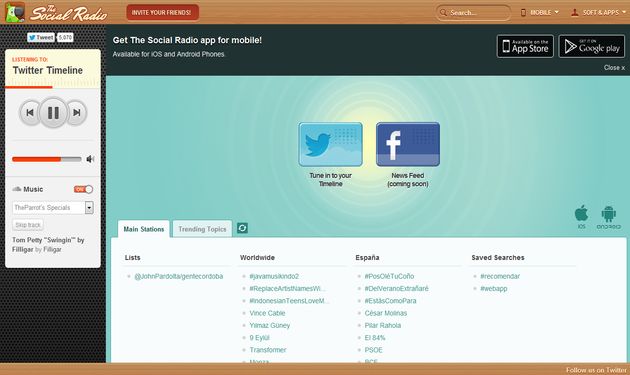Pause the Twitter Timeline playback
This screenshot has height=375, width=630.
53,113
